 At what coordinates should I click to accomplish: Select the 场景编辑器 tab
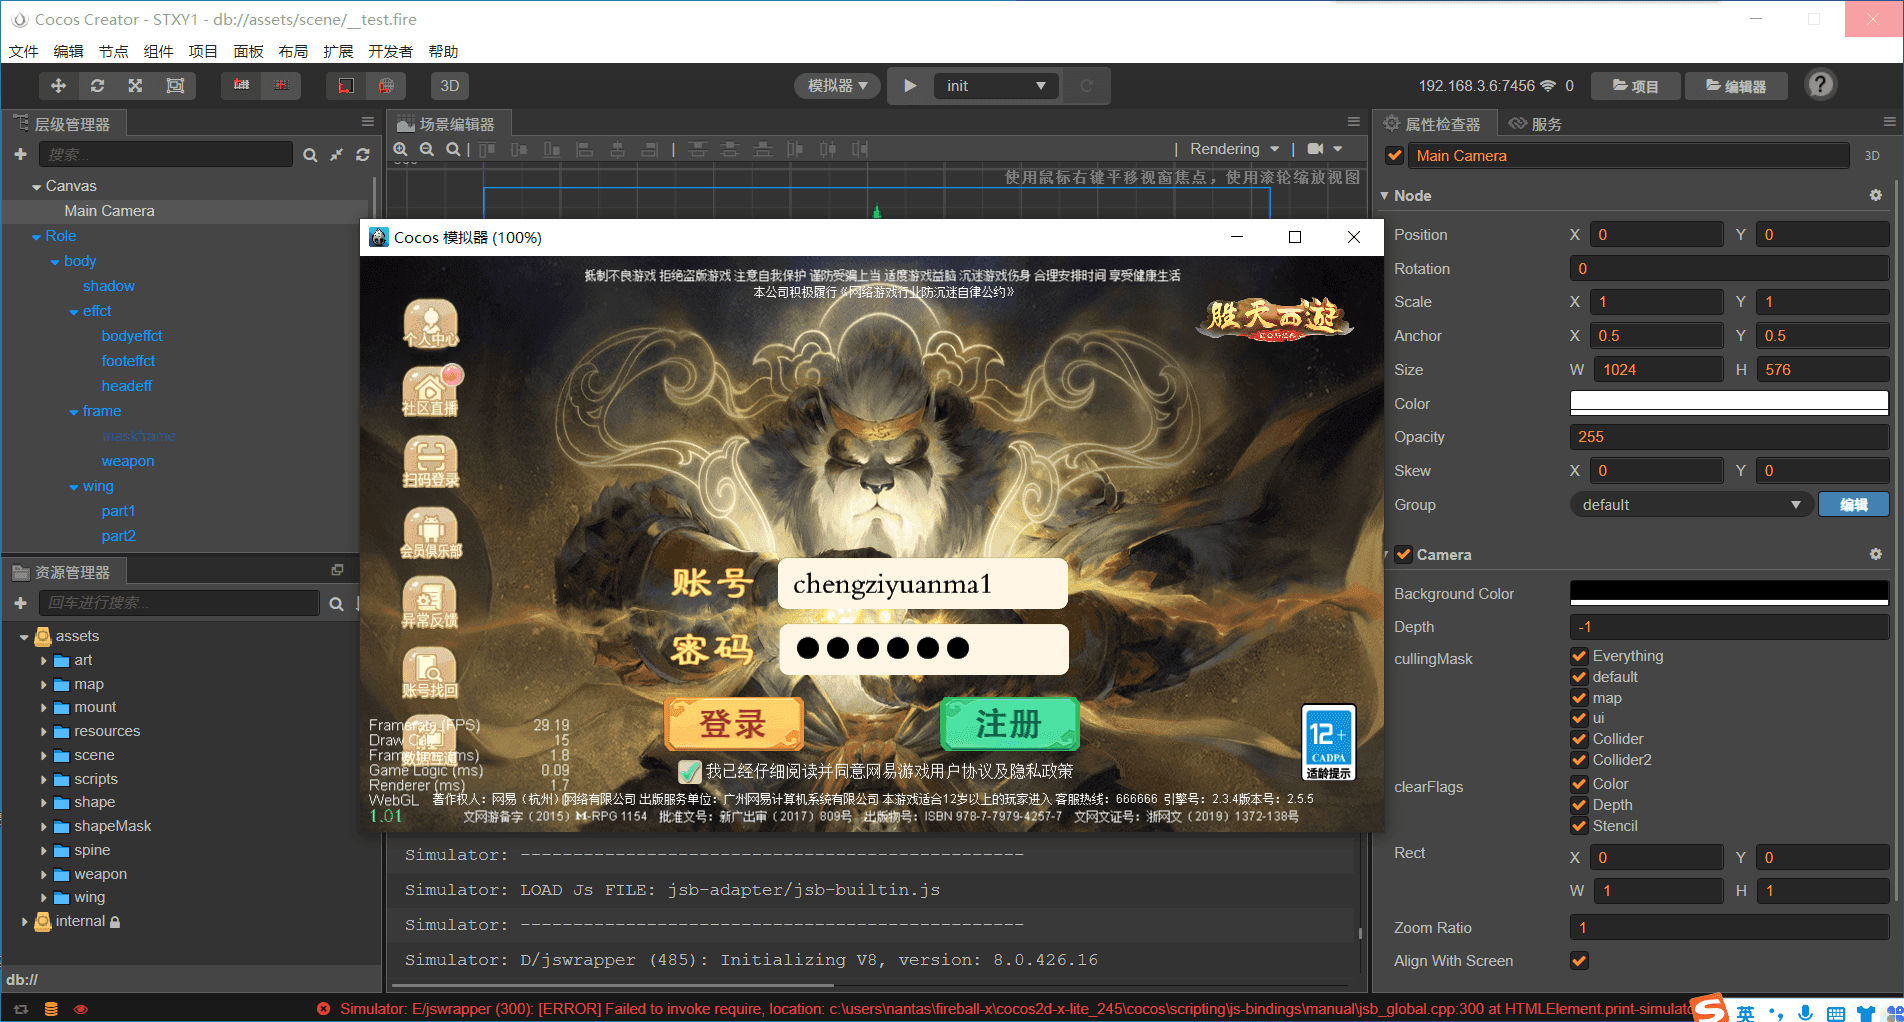pyautogui.click(x=447, y=124)
